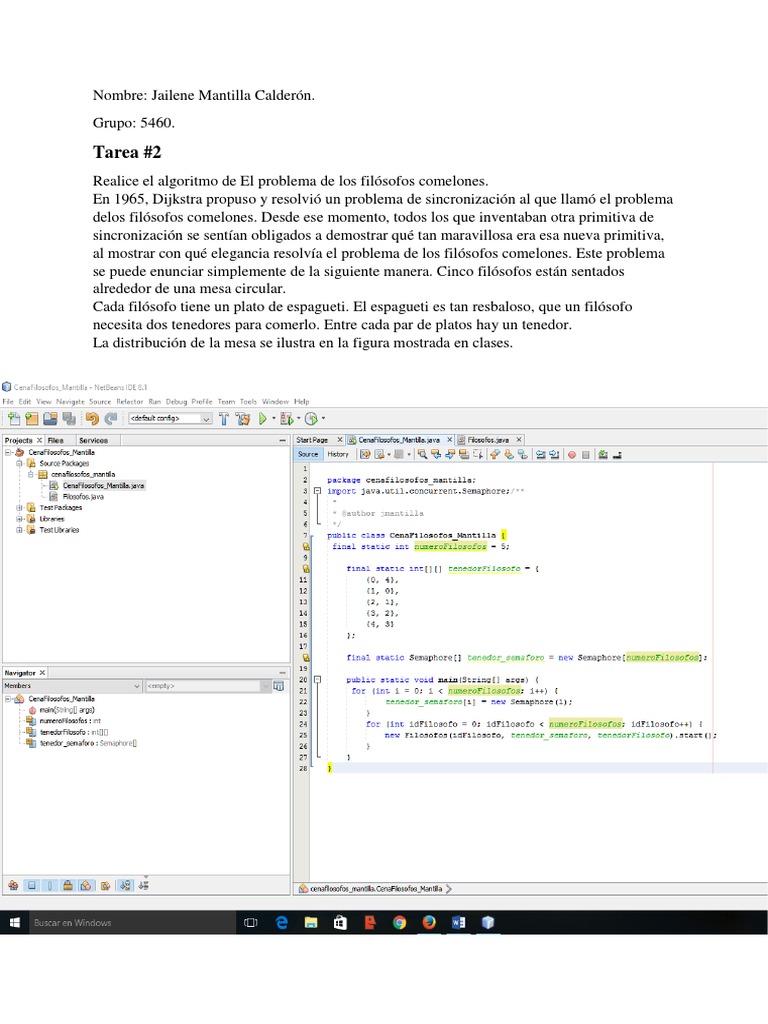768x1024 pixels.
Task: Open Chrome from the Windows taskbar
Action: tap(399, 922)
